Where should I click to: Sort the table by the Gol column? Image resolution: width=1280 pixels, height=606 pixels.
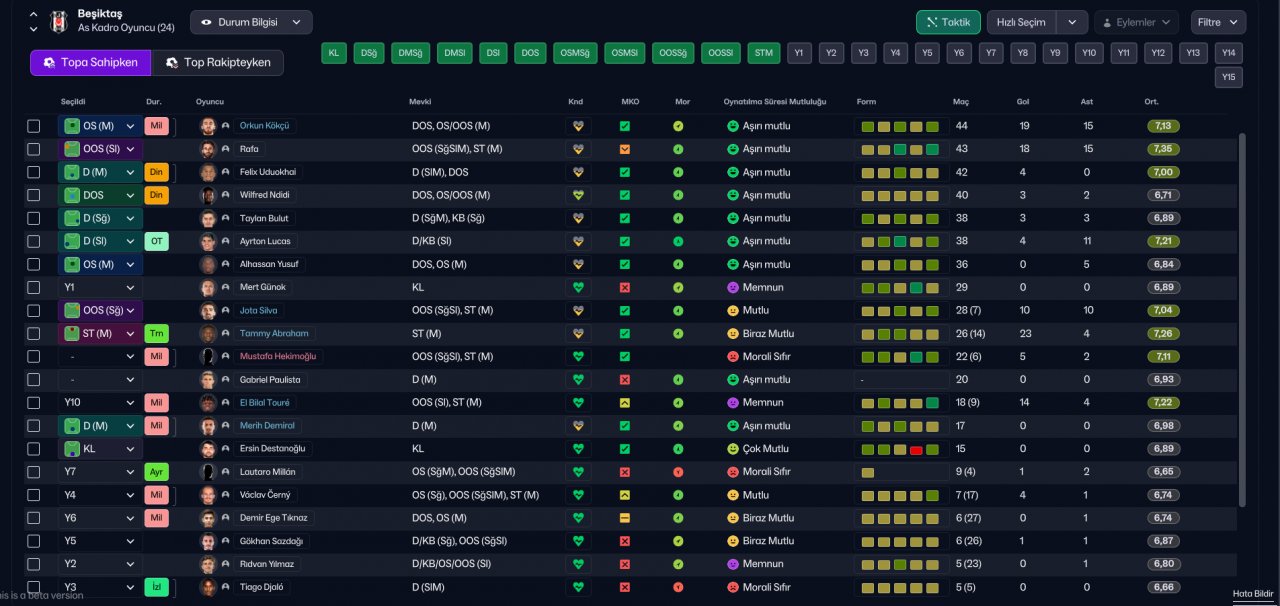[x=1023, y=102]
